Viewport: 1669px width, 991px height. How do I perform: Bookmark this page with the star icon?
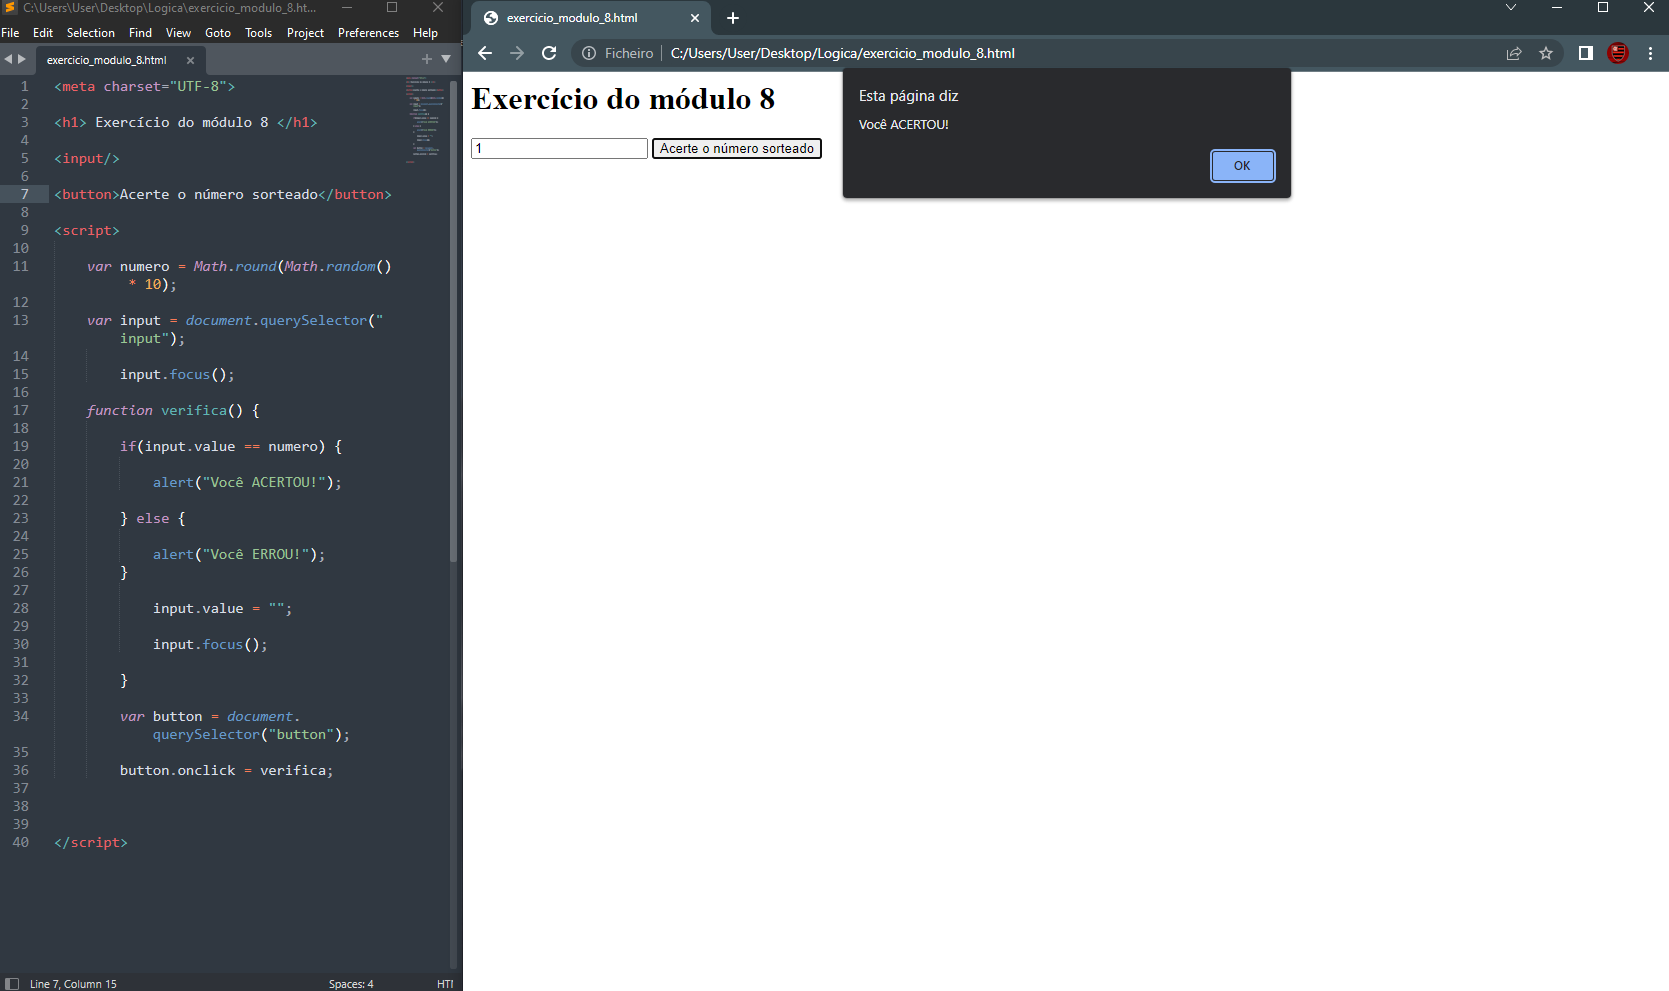point(1546,53)
